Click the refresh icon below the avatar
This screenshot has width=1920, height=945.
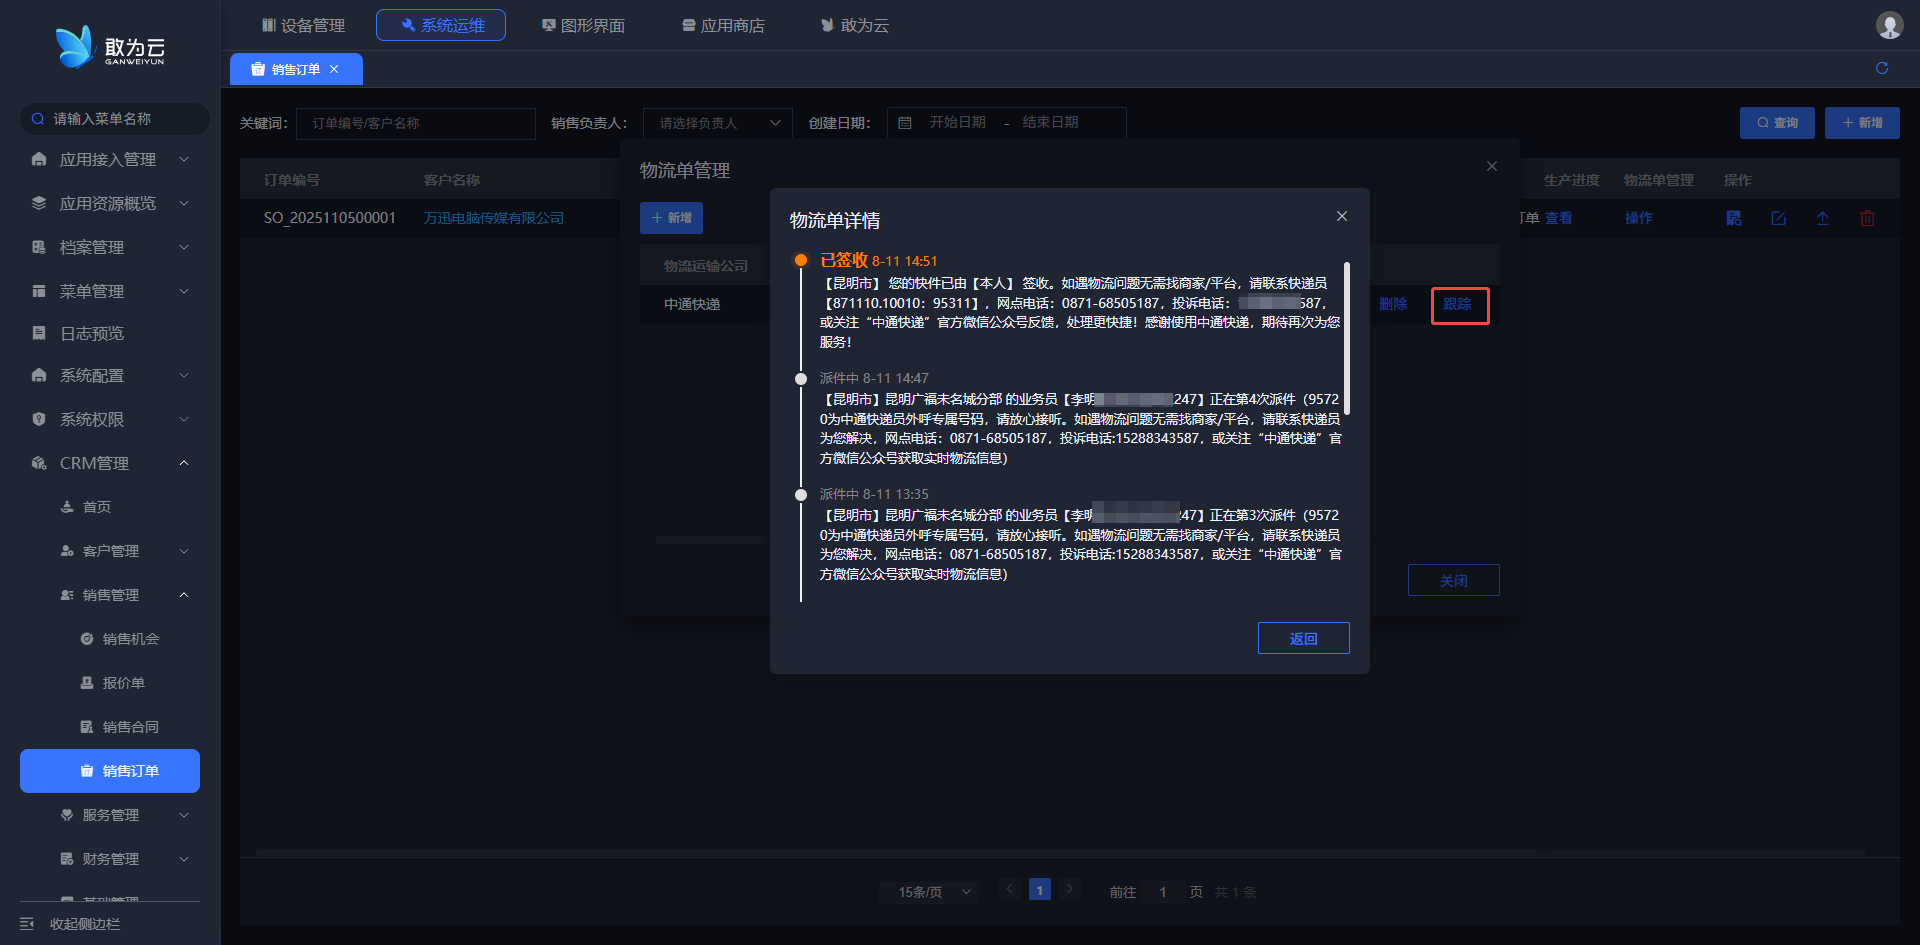point(1882,68)
